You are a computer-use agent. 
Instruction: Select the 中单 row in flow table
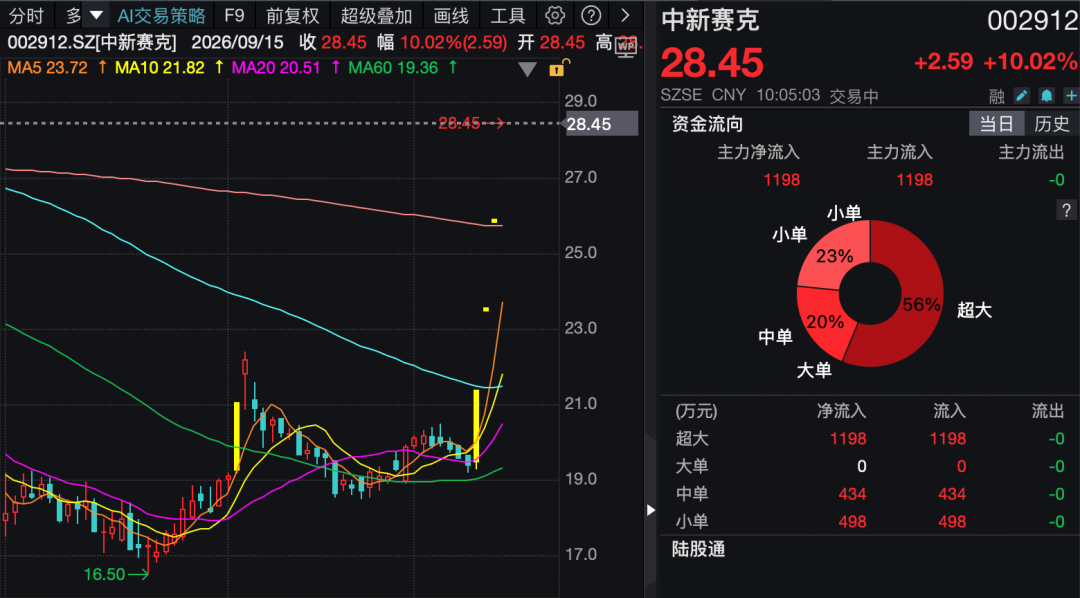pos(869,494)
